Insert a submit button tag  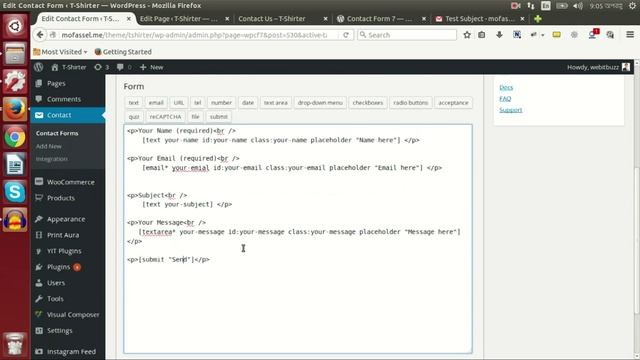tap(219, 117)
